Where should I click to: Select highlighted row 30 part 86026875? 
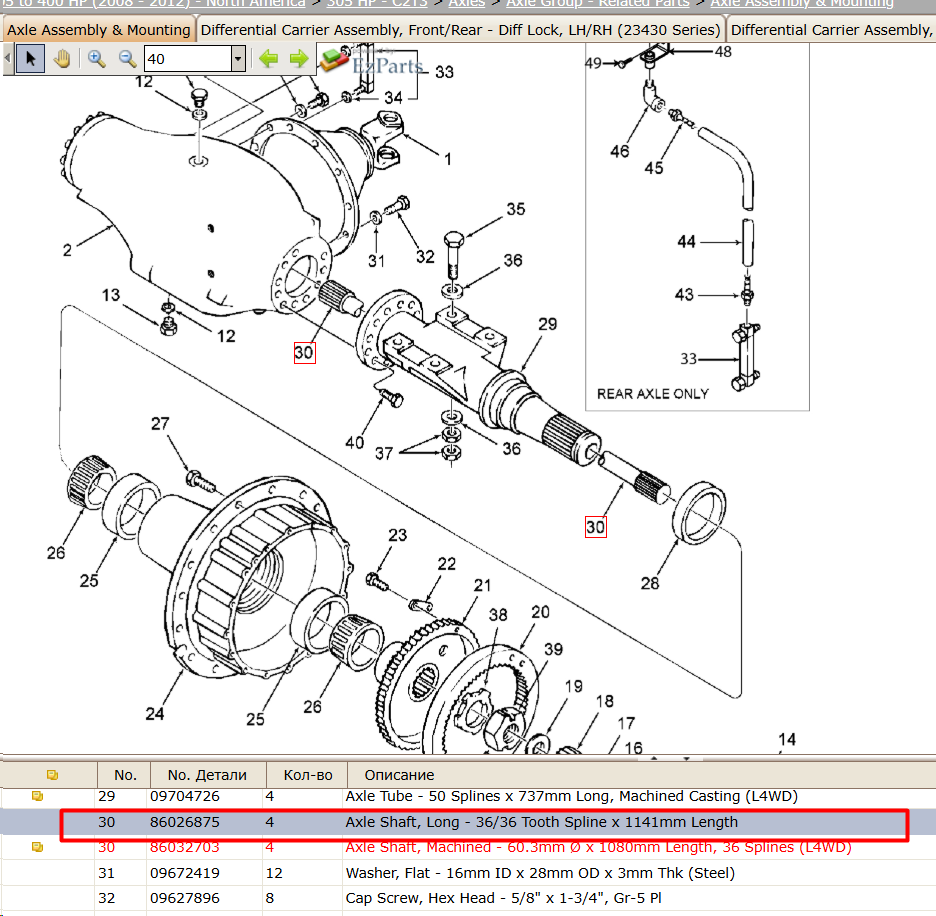(468, 822)
